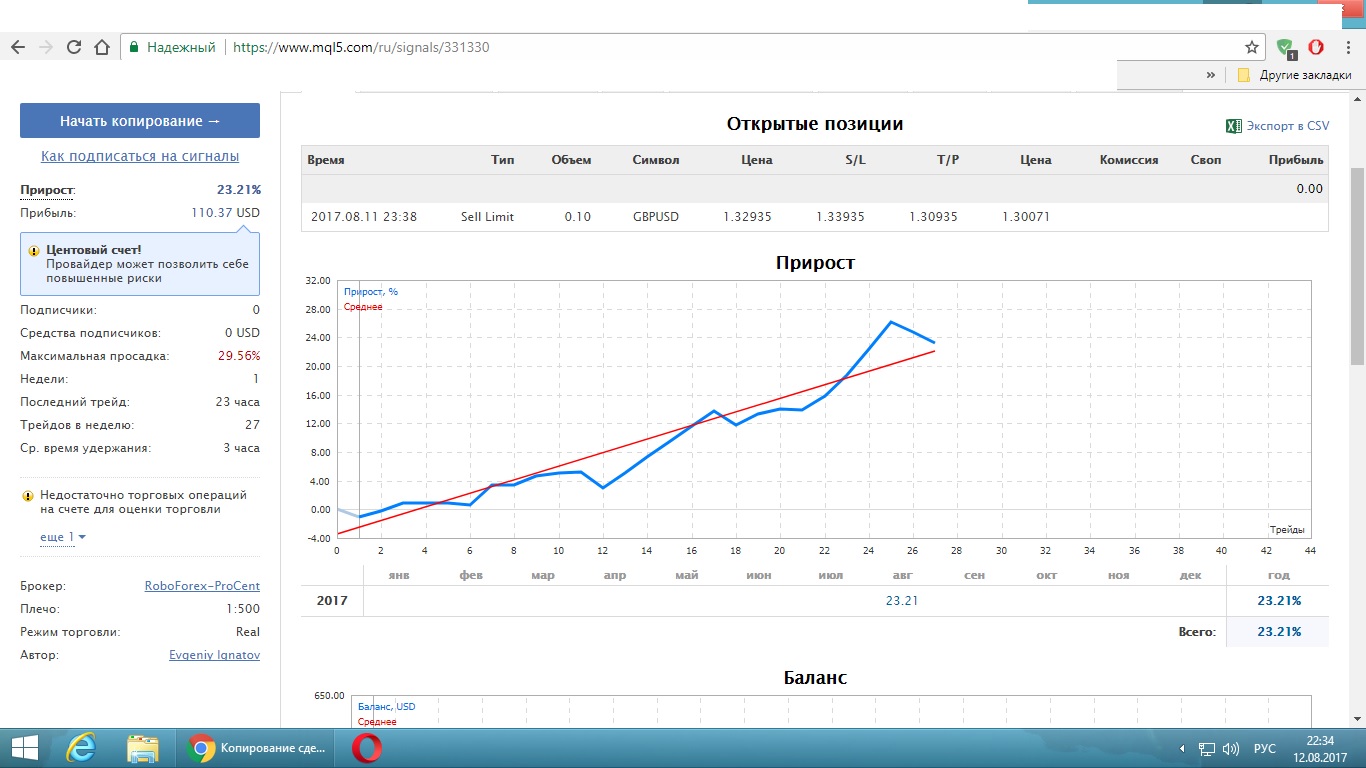
Task: Open the green shield extension icon
Action: click(1286, 47)
